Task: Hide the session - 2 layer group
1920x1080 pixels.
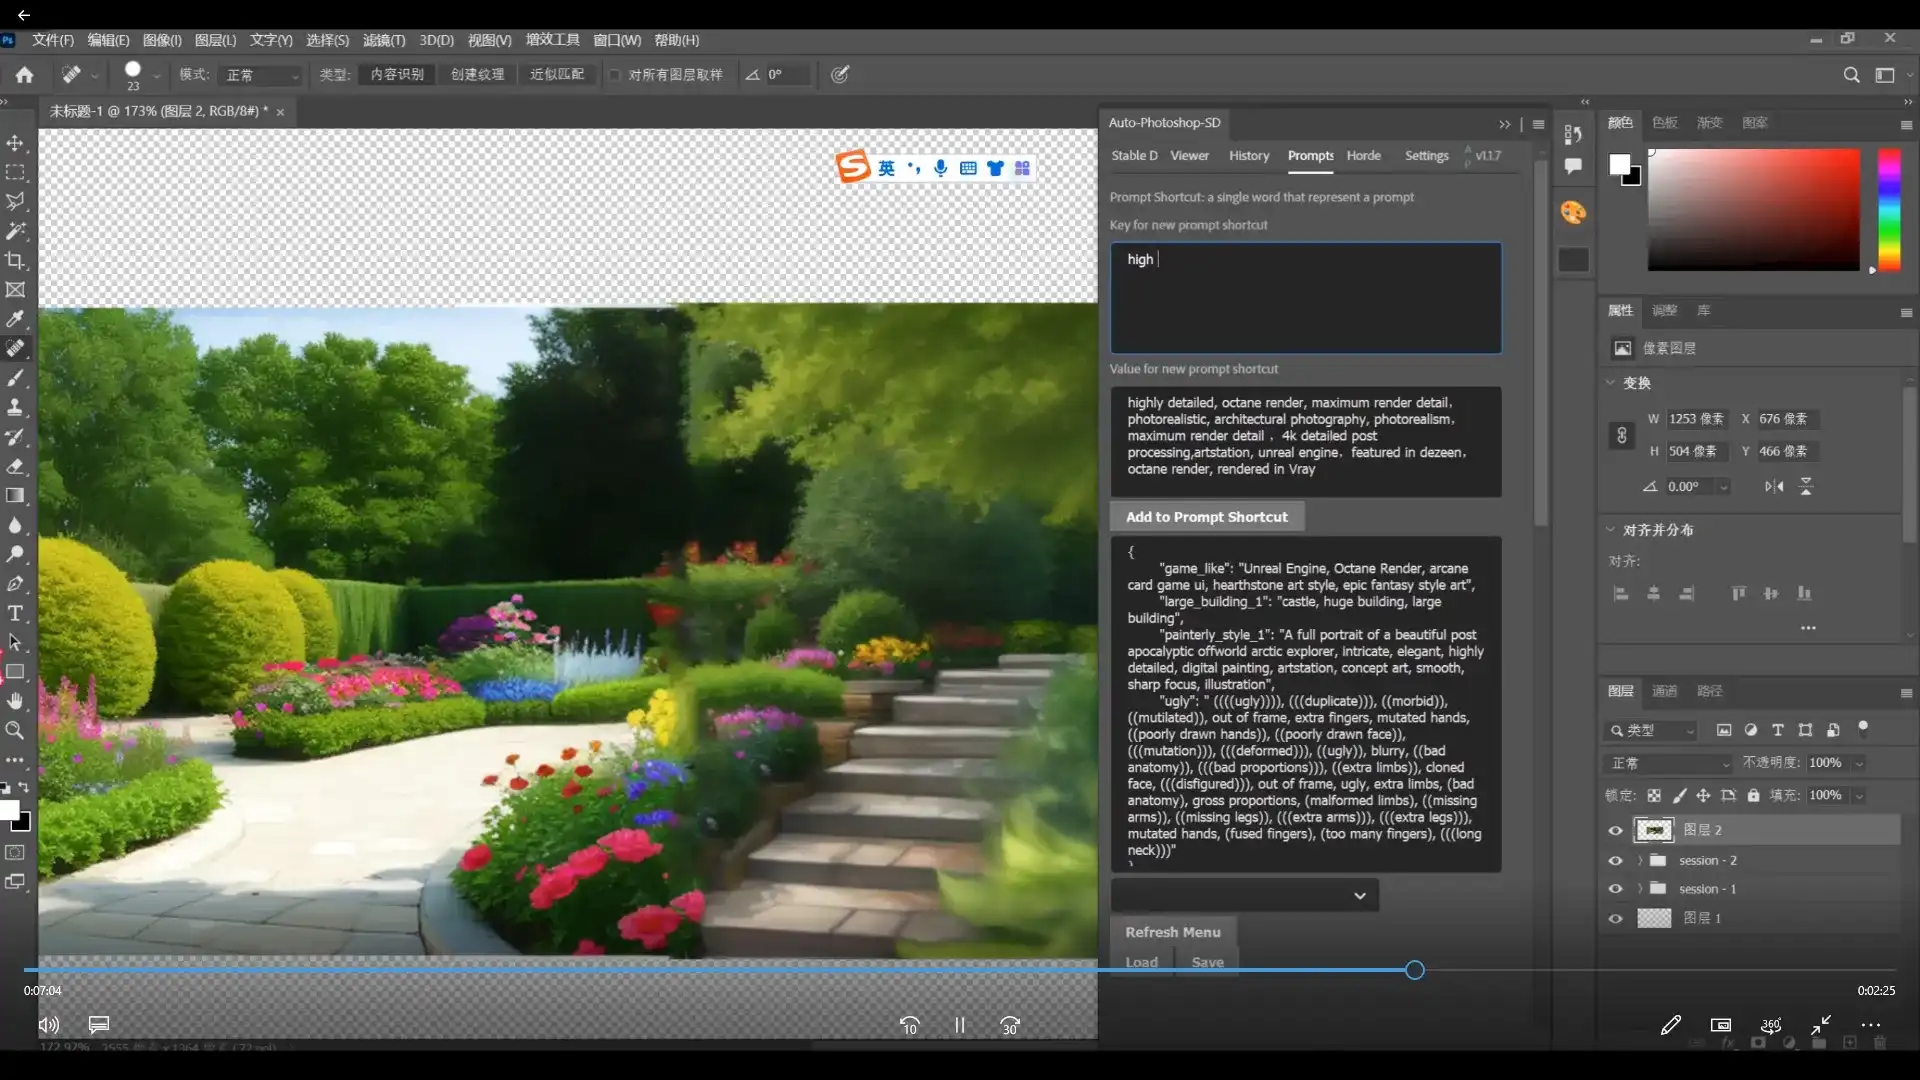Action: coord(1615,860)
